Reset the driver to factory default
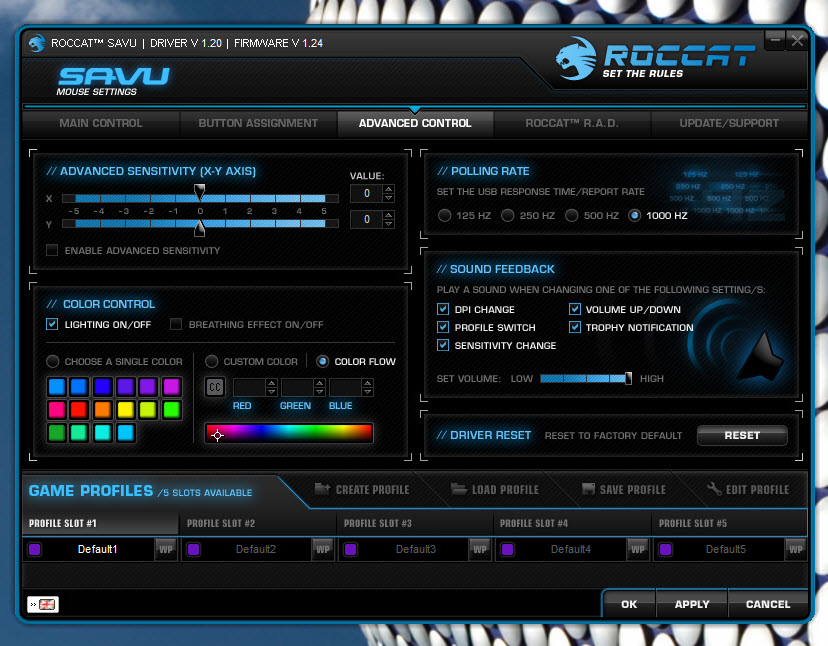Image resolution: width=828 pixels, height=646 pixels. (x=742, y=435)
